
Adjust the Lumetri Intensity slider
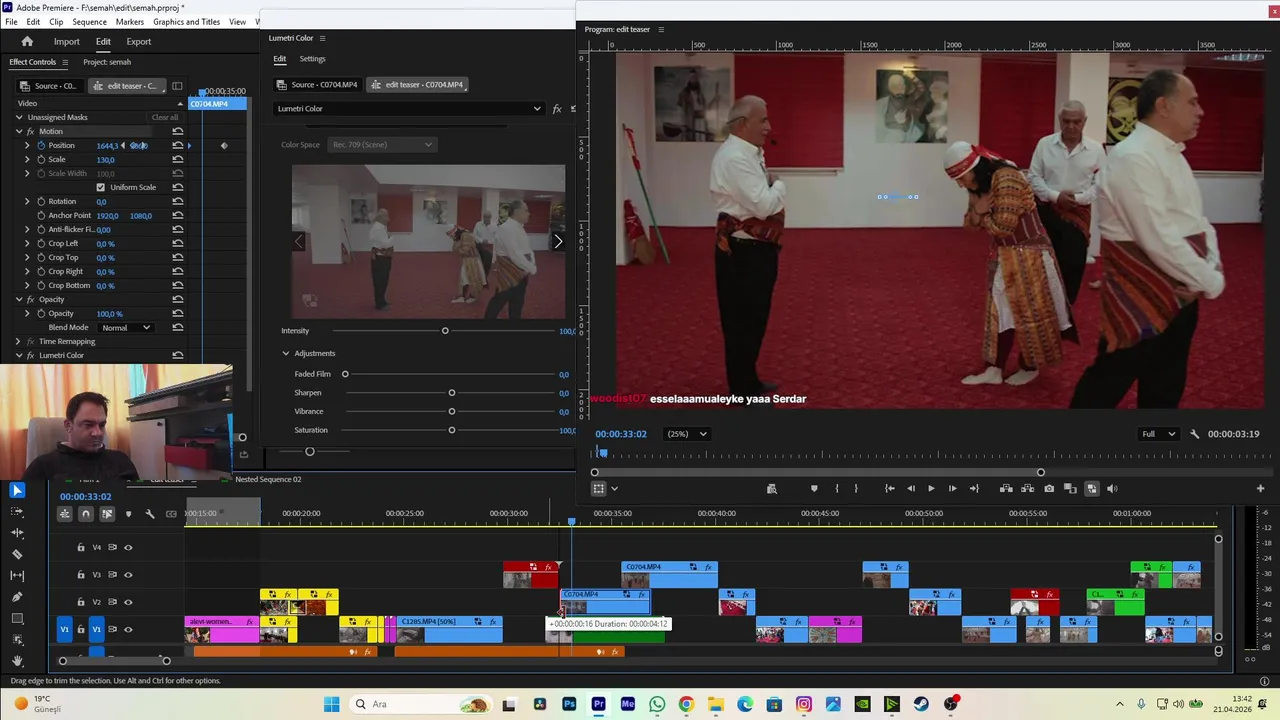[445, 331]
